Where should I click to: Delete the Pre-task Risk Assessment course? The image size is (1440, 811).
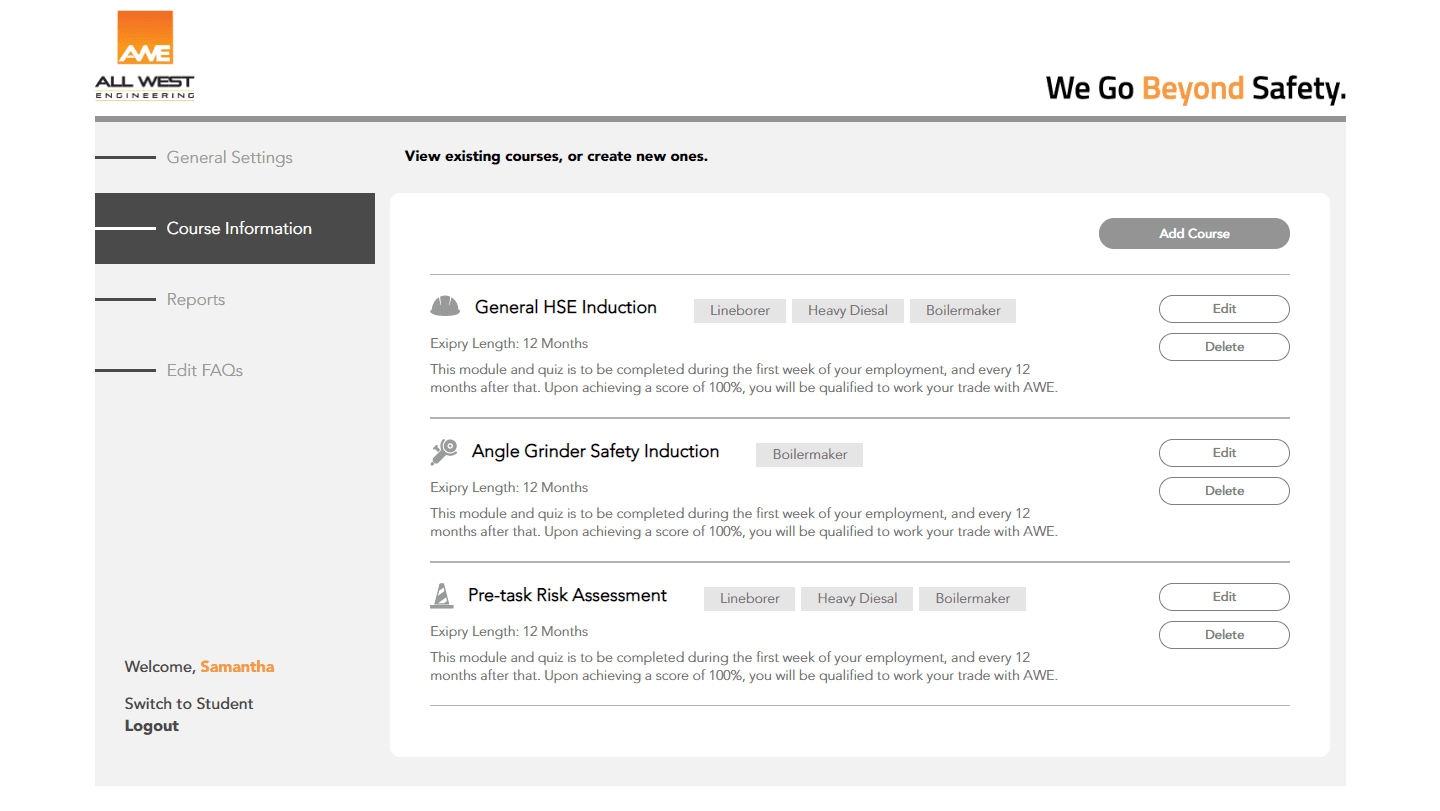point(1224,635)
